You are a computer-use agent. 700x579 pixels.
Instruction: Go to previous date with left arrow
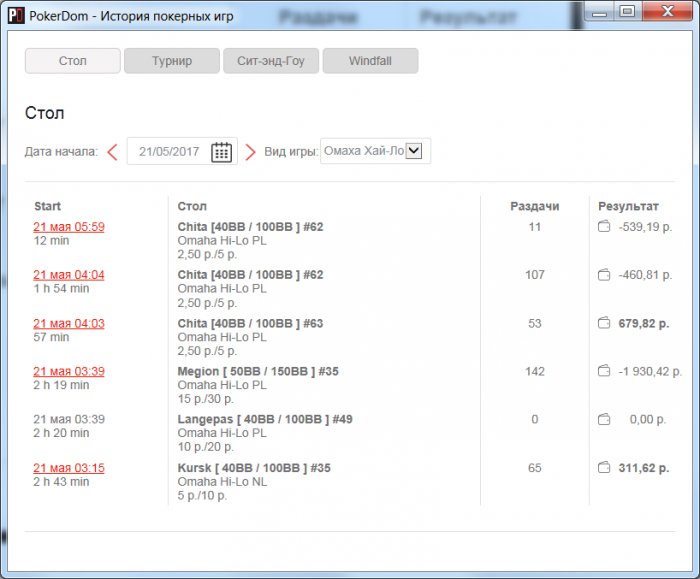(x=112, y=152)
